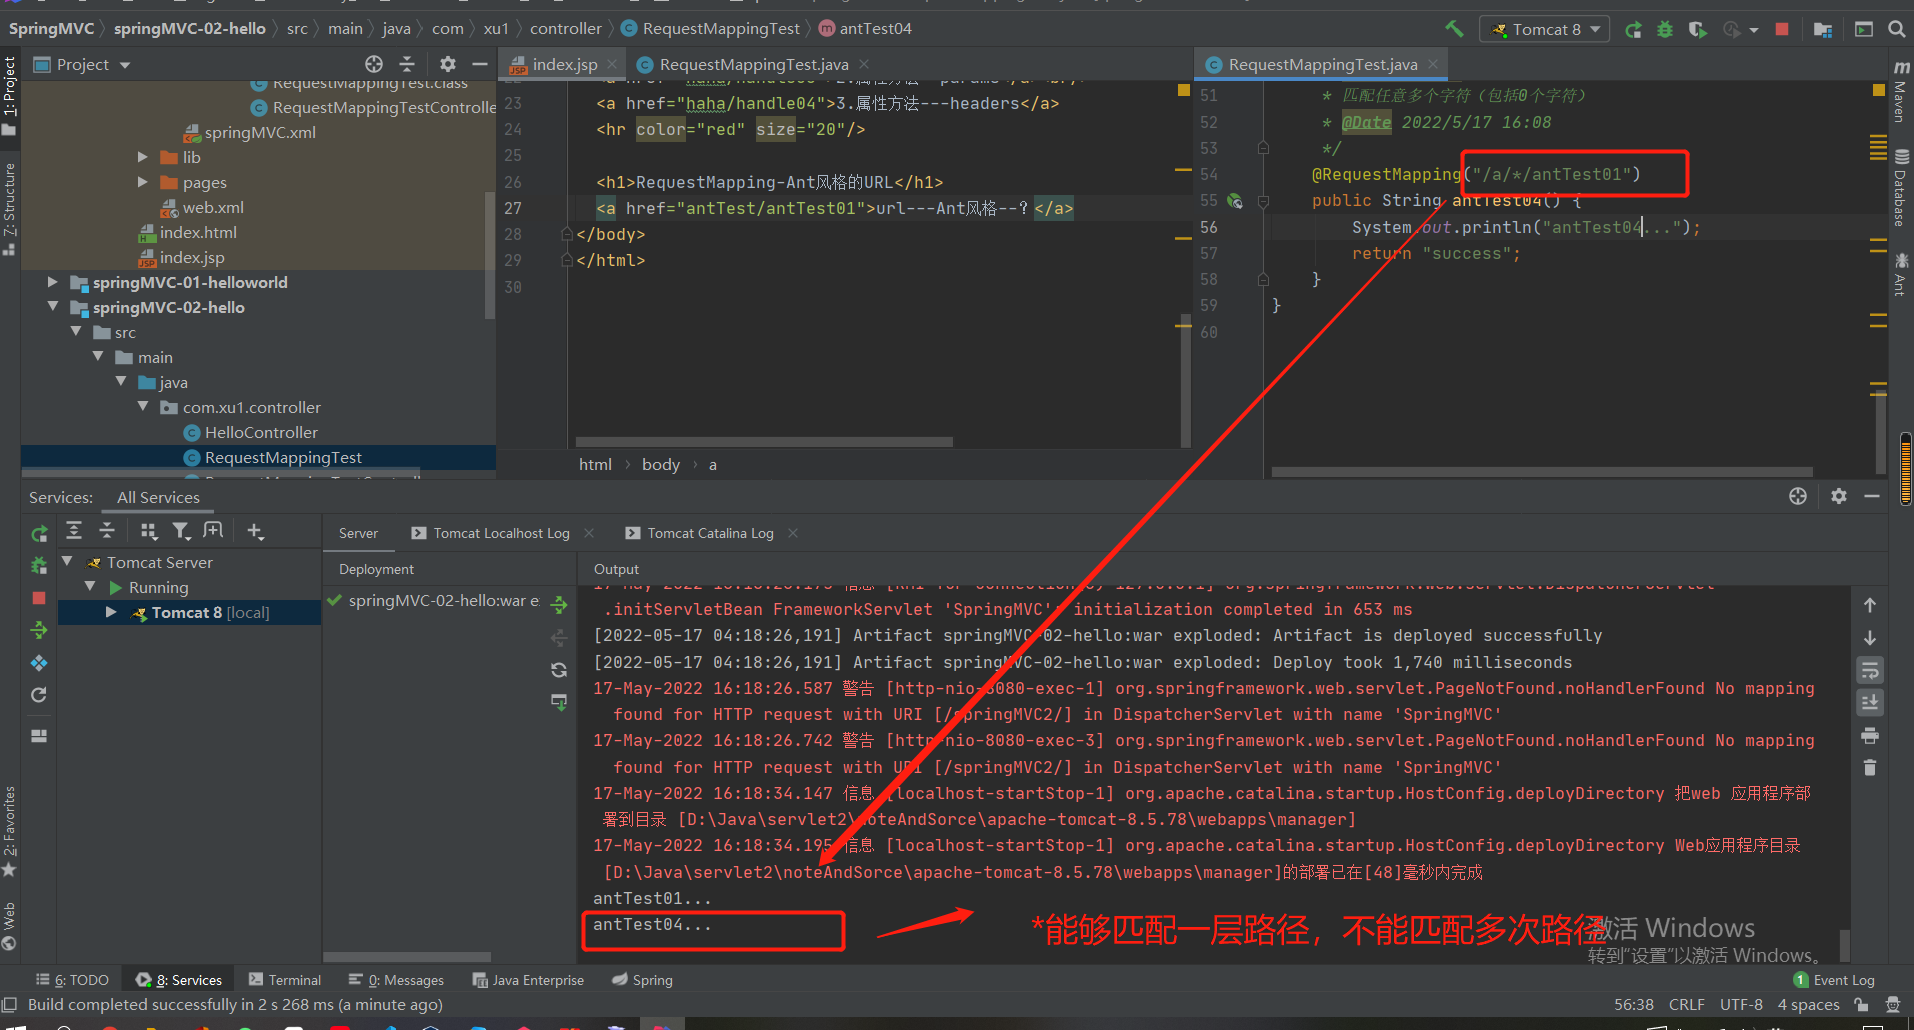Click the scroll up arrow in Output panel
1914x1030 pixels.
(x=1870, y=606)
